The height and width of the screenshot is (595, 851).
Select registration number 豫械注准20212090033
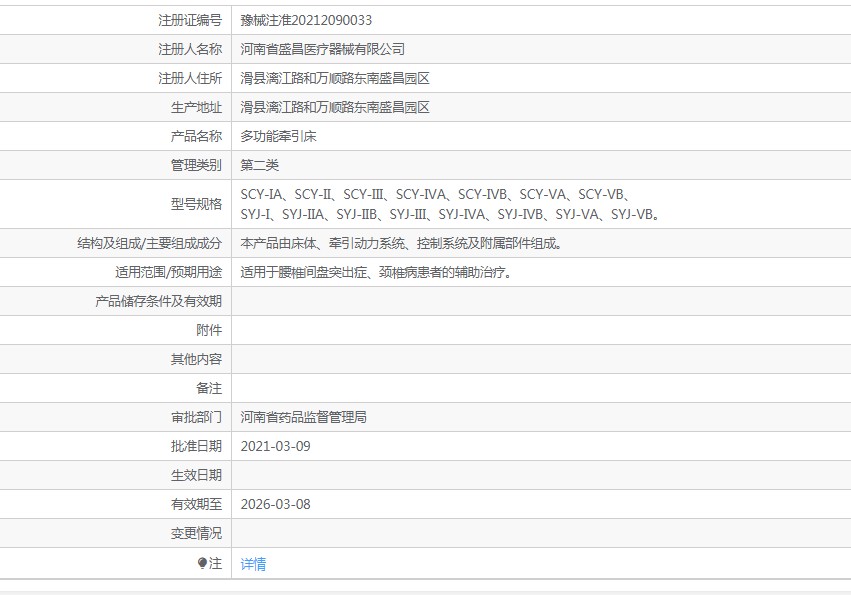pos(306,21)
